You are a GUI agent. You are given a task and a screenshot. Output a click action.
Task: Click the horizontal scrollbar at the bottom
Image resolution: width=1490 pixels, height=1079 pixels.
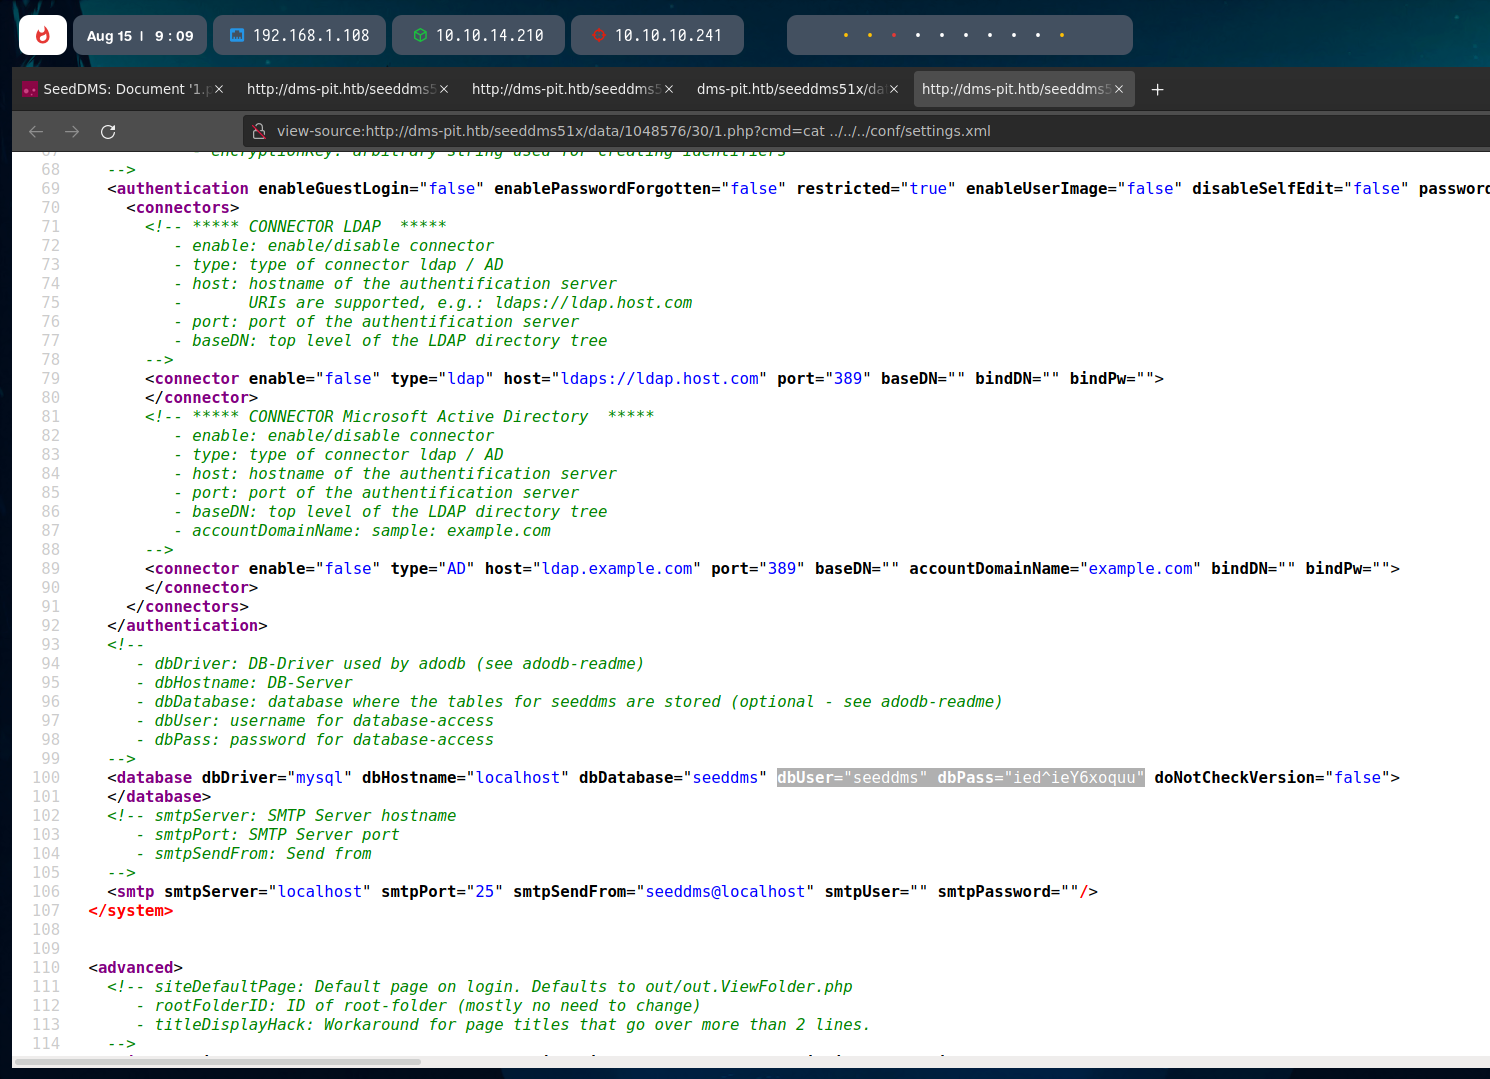[x=217, y=1061]
